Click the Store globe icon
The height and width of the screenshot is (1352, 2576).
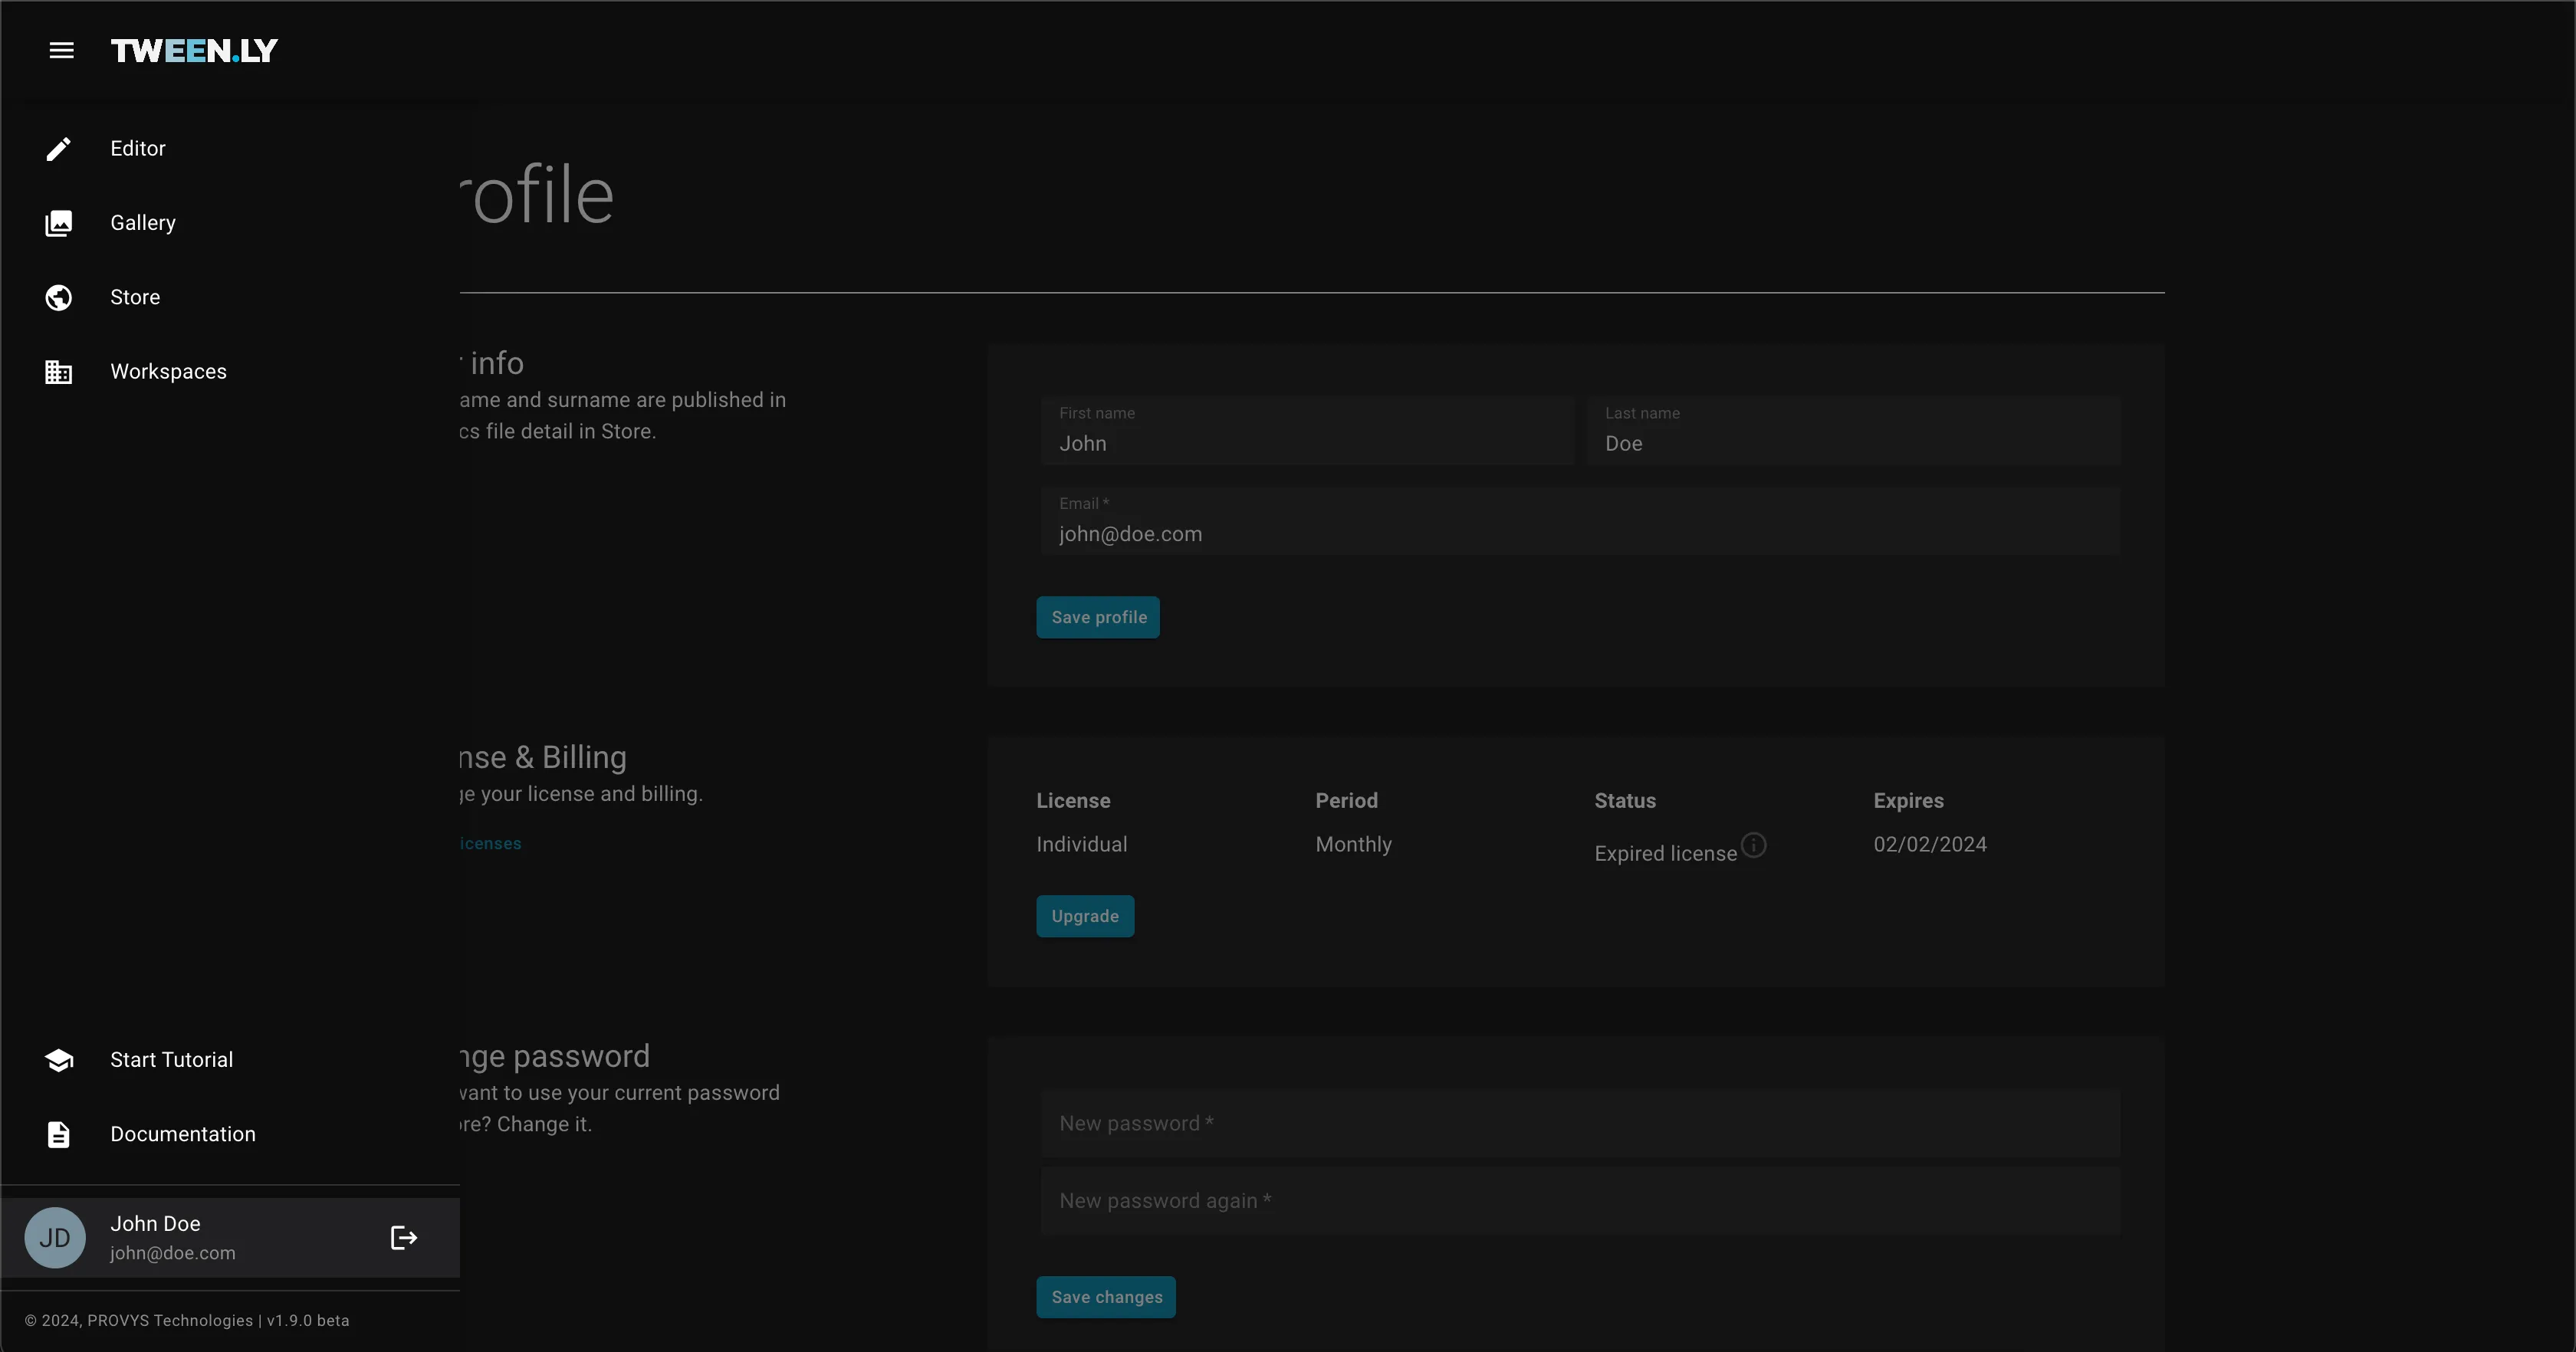pos(59,298)
